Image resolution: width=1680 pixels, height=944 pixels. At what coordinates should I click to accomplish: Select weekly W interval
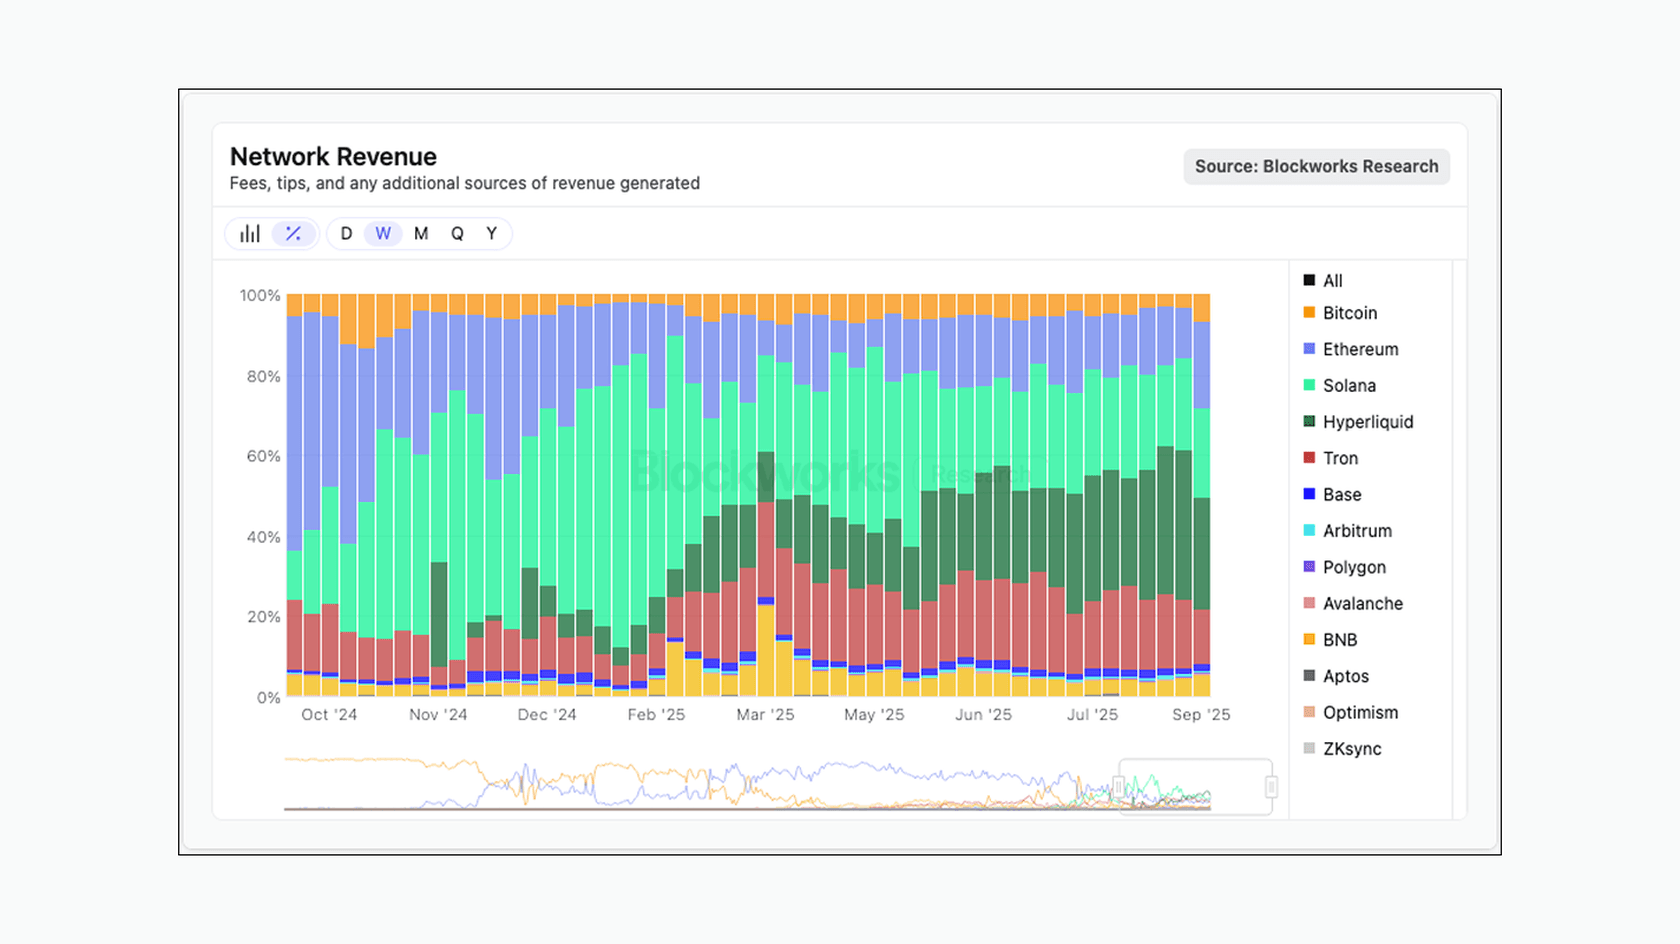click(383, 234)
